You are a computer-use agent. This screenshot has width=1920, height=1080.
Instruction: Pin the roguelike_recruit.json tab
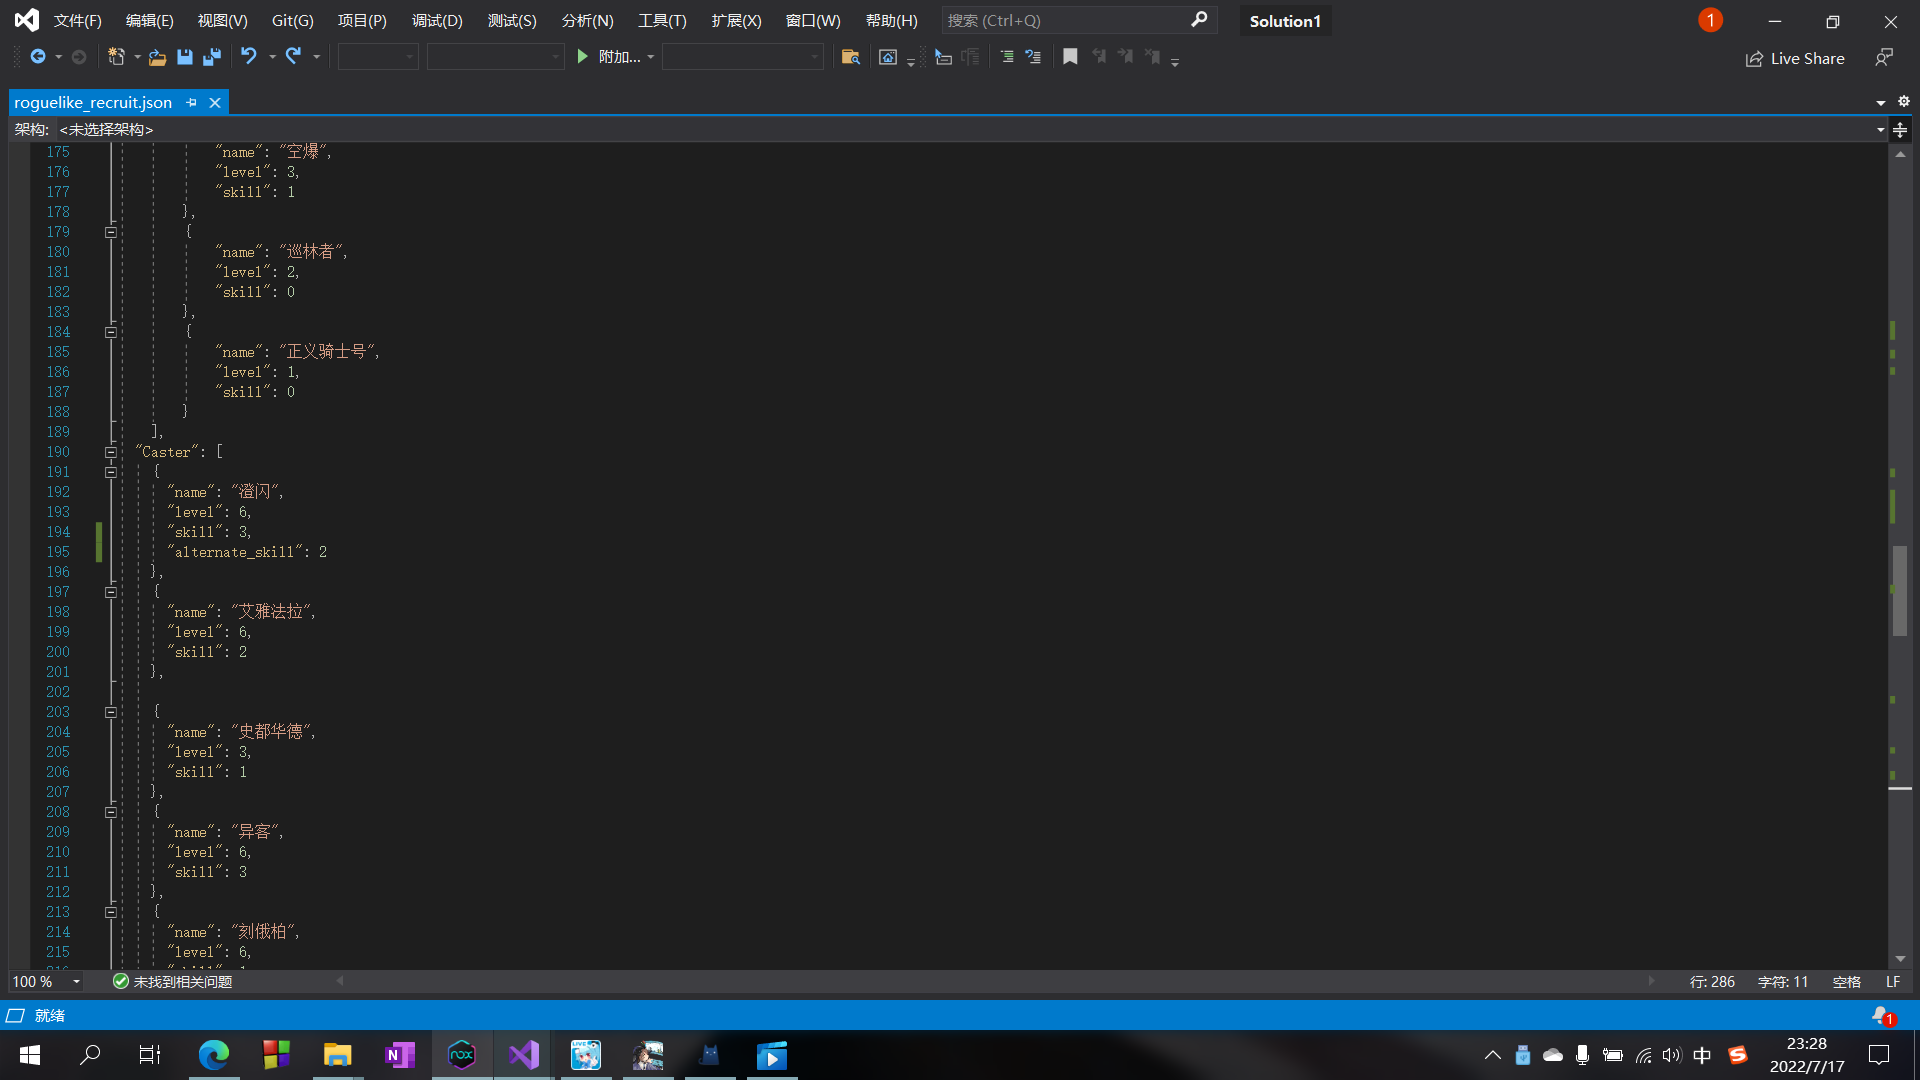[x=192, y=102]
